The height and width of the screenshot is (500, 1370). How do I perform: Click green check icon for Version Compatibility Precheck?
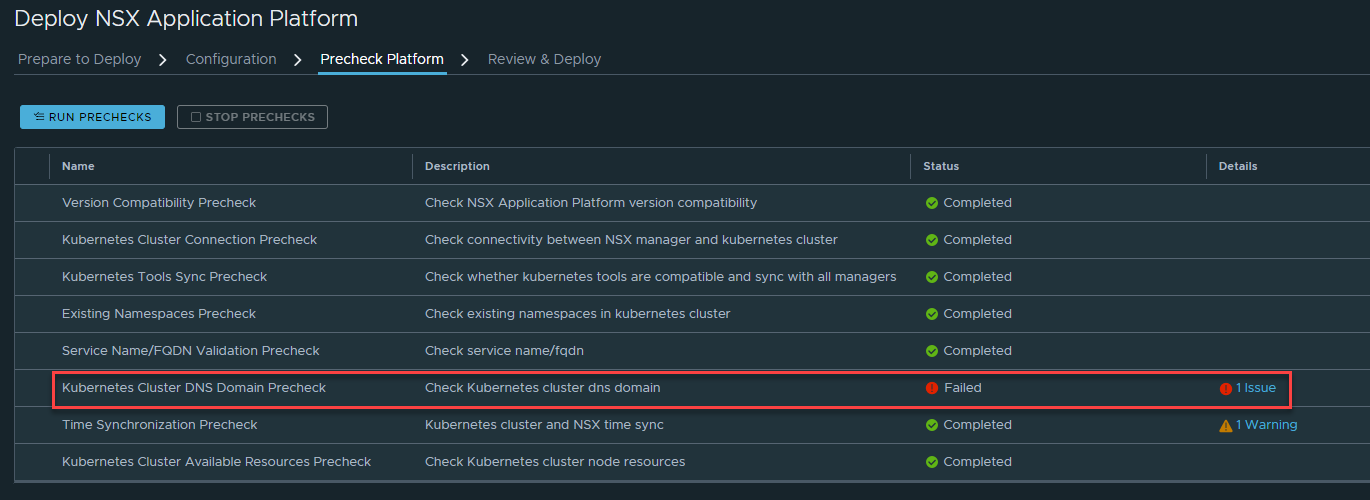(x=932, y=203)
